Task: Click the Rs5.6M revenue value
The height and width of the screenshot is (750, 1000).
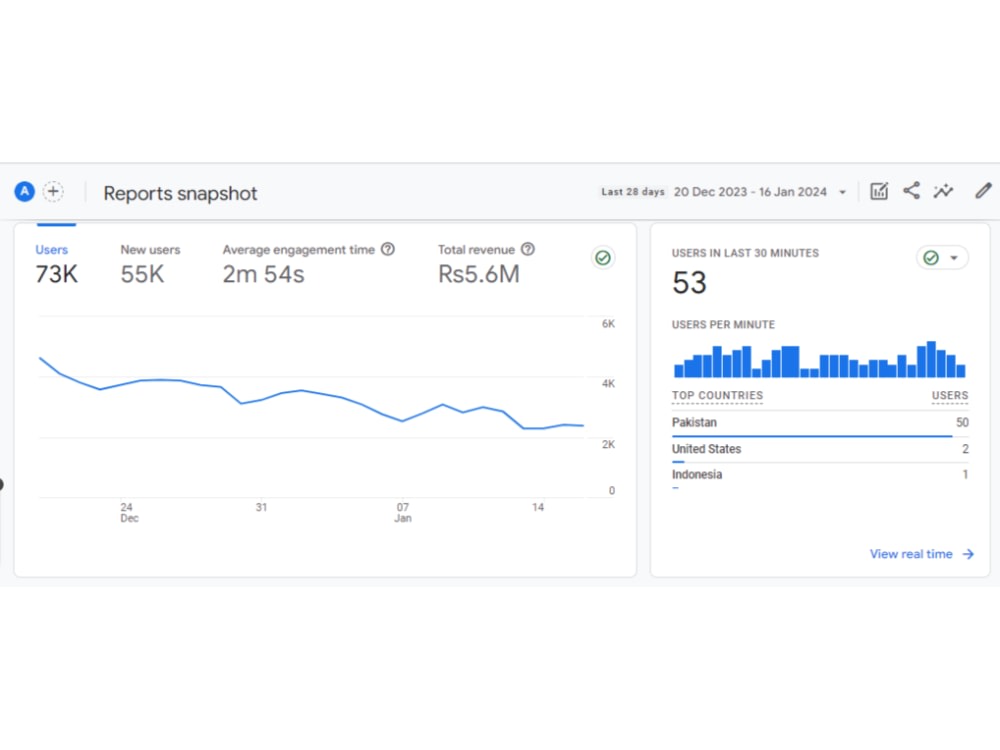Action: pyautogui.click(x=479, y=274)
